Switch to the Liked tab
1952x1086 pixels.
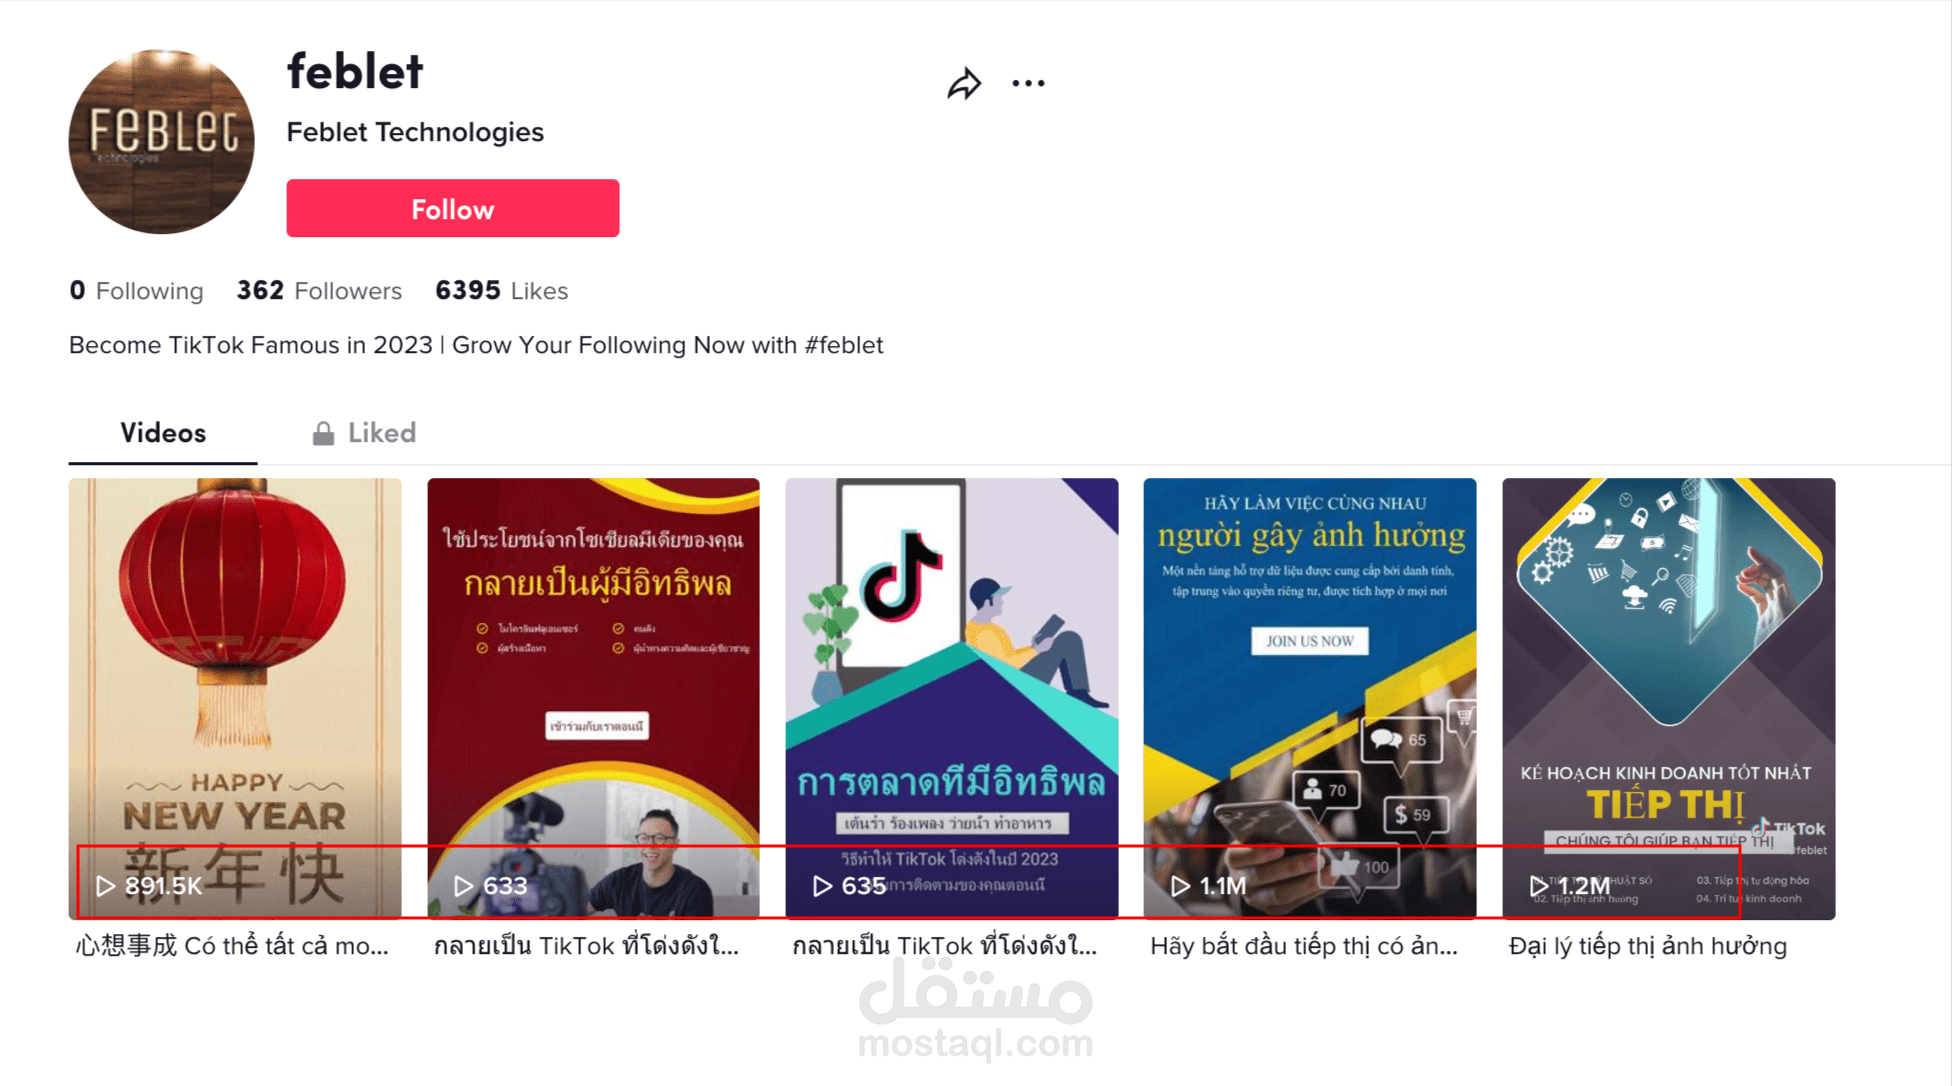pos(364,433)
